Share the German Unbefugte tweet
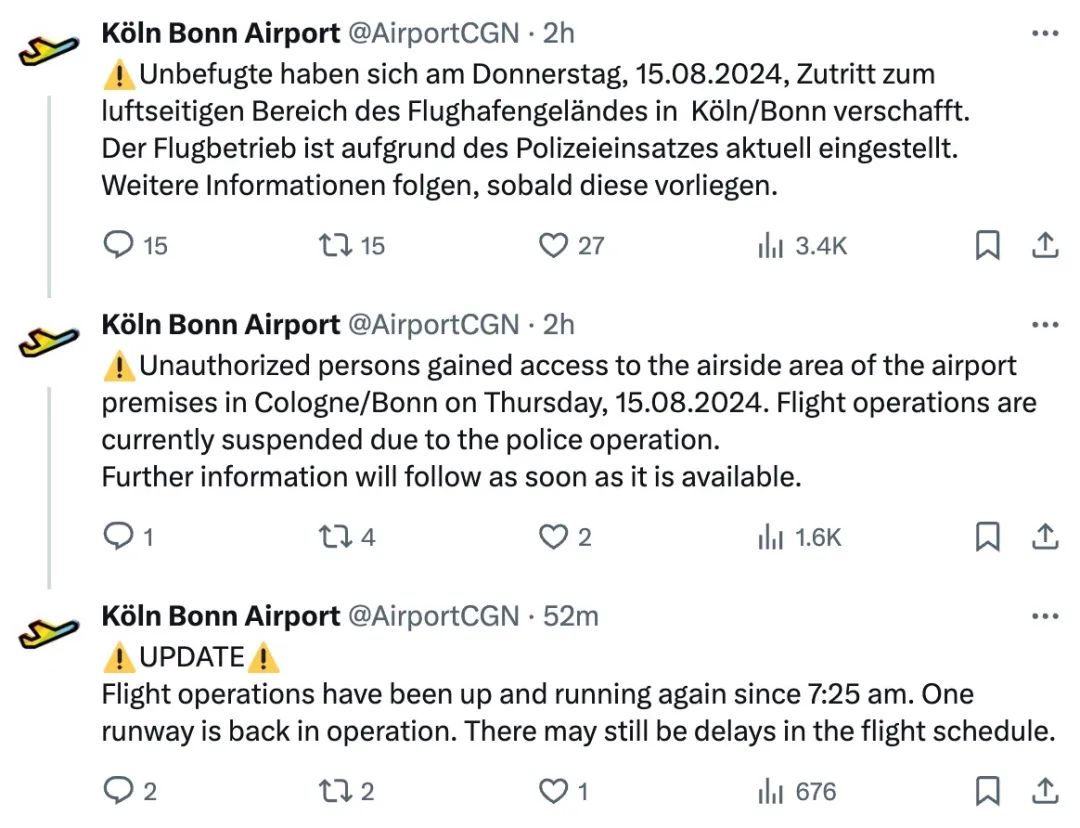1080x828 pixels. pos(1044,245)
